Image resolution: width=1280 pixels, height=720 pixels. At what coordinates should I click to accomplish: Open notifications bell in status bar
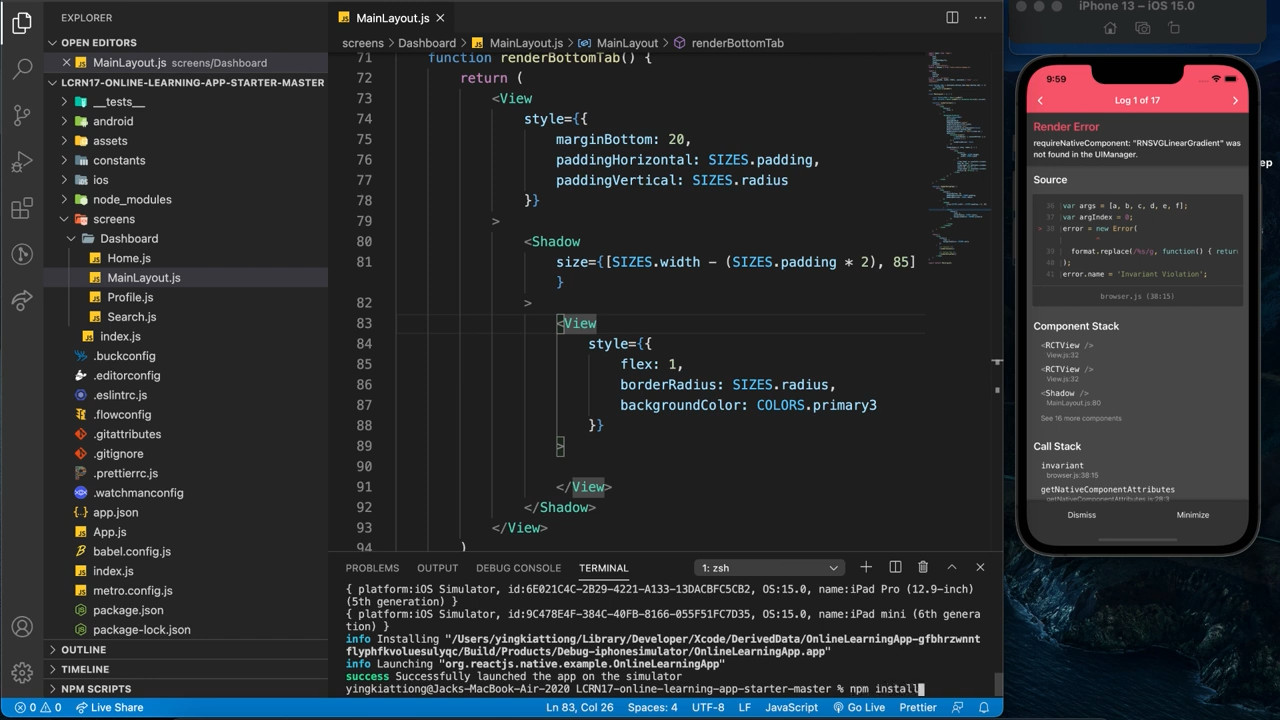pyautogui.click(x=983, y=707)
